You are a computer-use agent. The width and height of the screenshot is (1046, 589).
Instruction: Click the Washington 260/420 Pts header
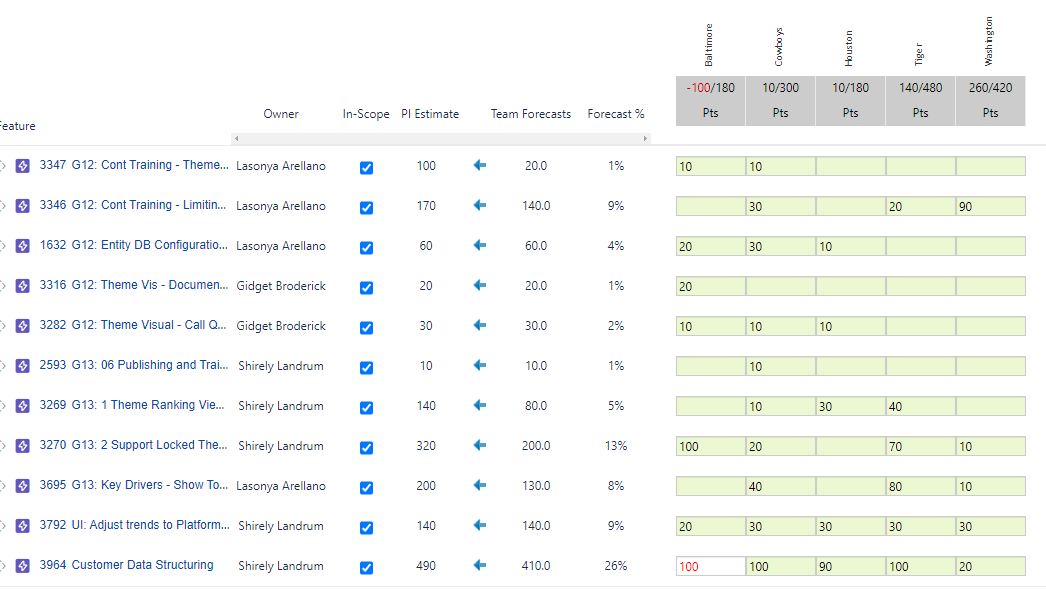click(x=991, y=101)
